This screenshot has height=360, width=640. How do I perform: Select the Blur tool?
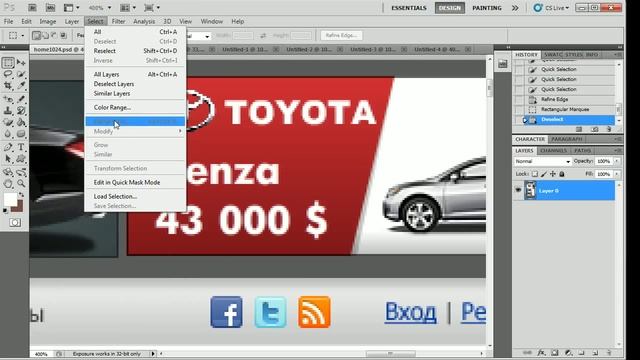(x=8, y=133)
